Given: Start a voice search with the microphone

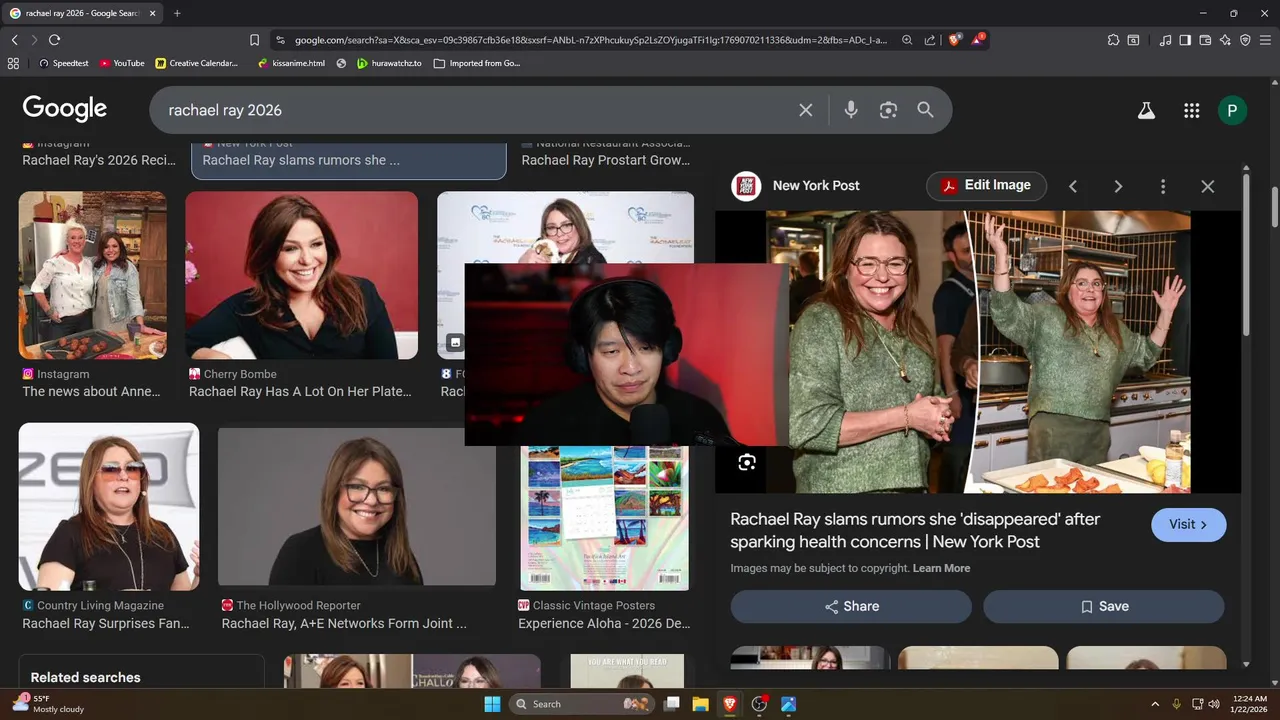Looking at the screenshot, I should click(851, 110).
